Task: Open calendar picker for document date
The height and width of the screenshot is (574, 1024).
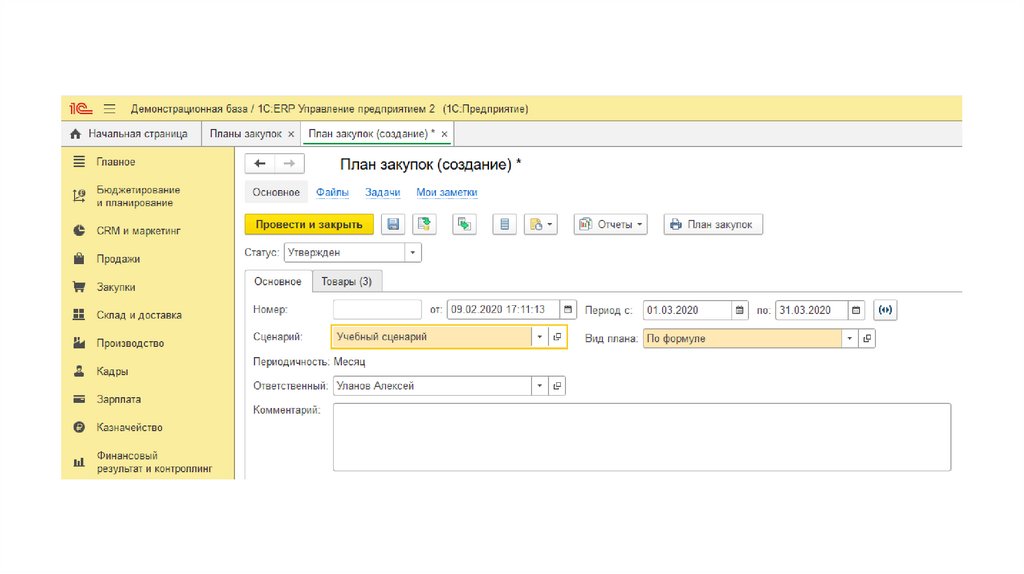Action: pos(568,310)
